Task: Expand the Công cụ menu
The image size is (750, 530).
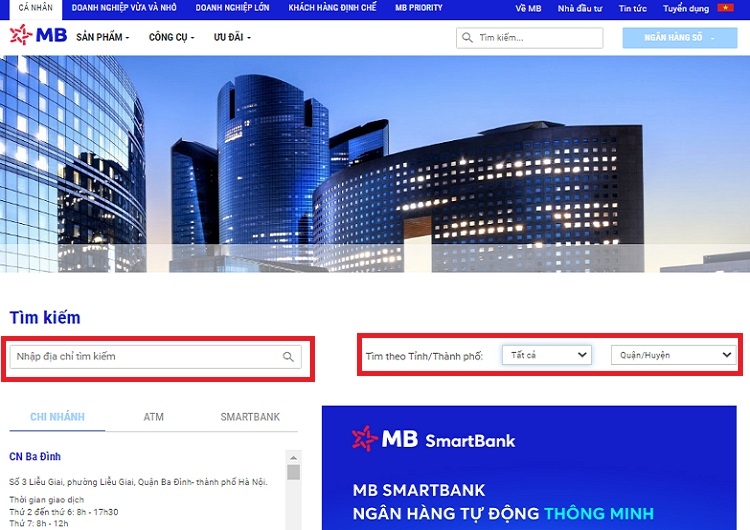Action: 171,38
